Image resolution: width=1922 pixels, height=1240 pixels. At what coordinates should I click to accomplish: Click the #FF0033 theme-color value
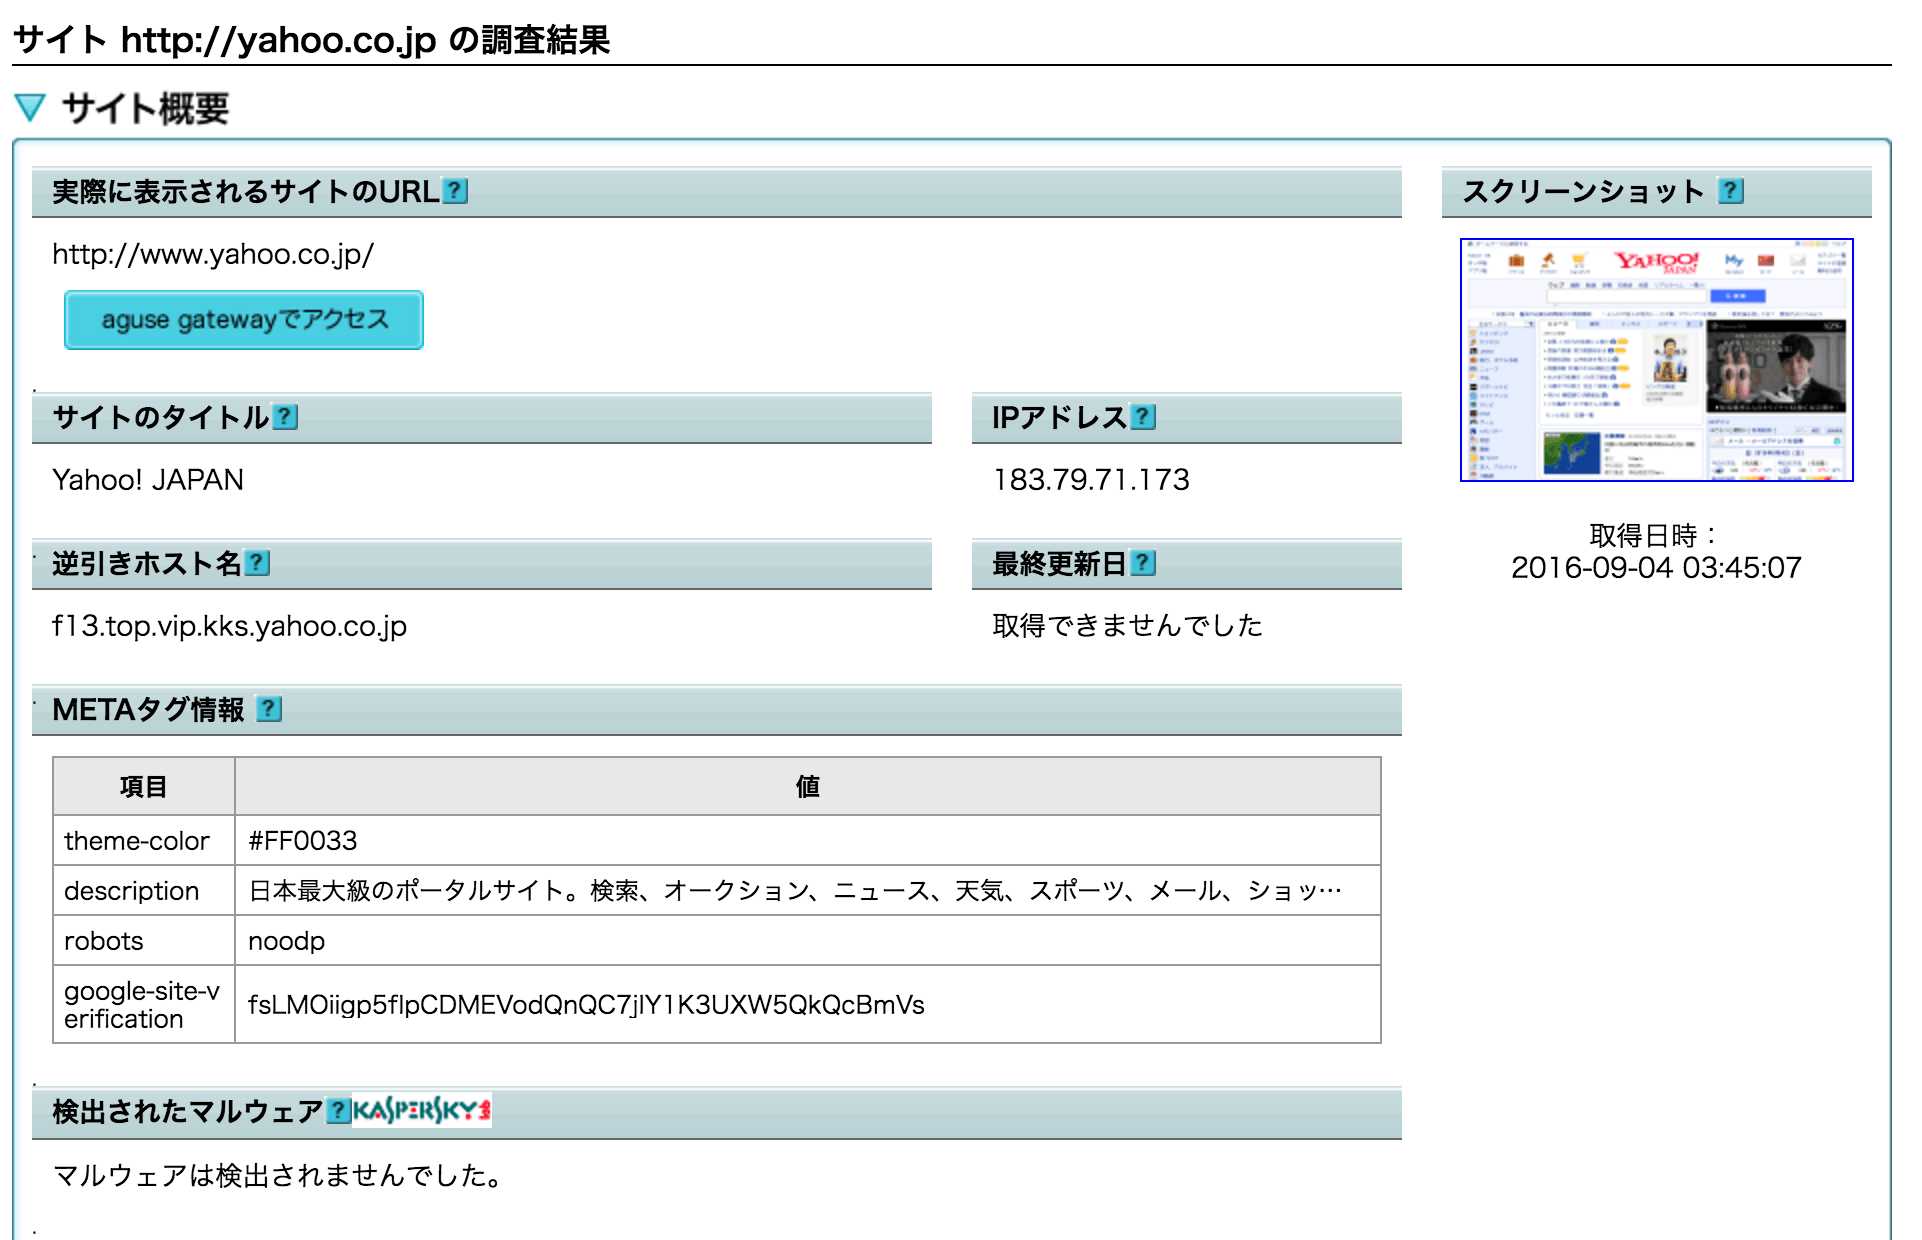(x=302, y=841)
